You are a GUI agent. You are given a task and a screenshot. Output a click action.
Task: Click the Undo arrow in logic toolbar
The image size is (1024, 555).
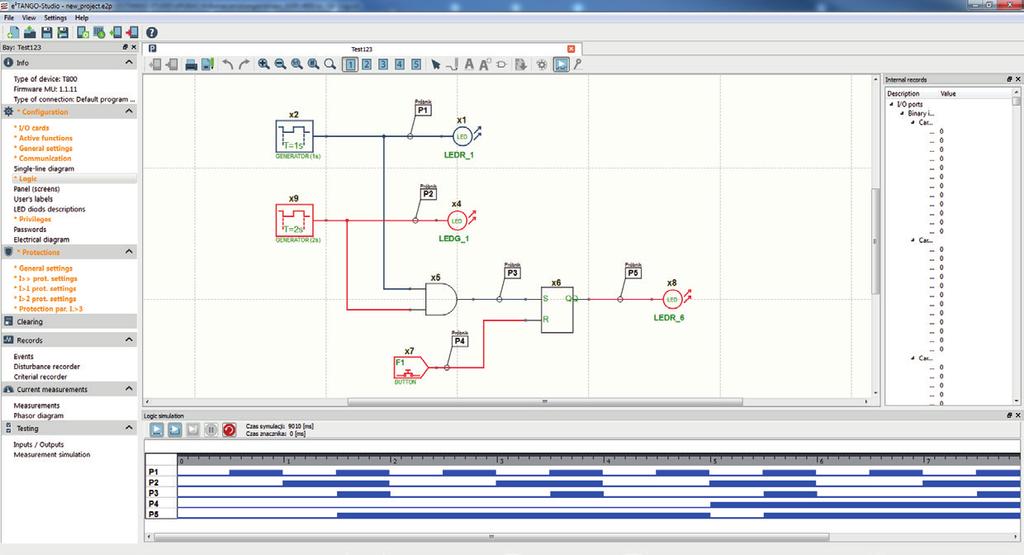227,64
